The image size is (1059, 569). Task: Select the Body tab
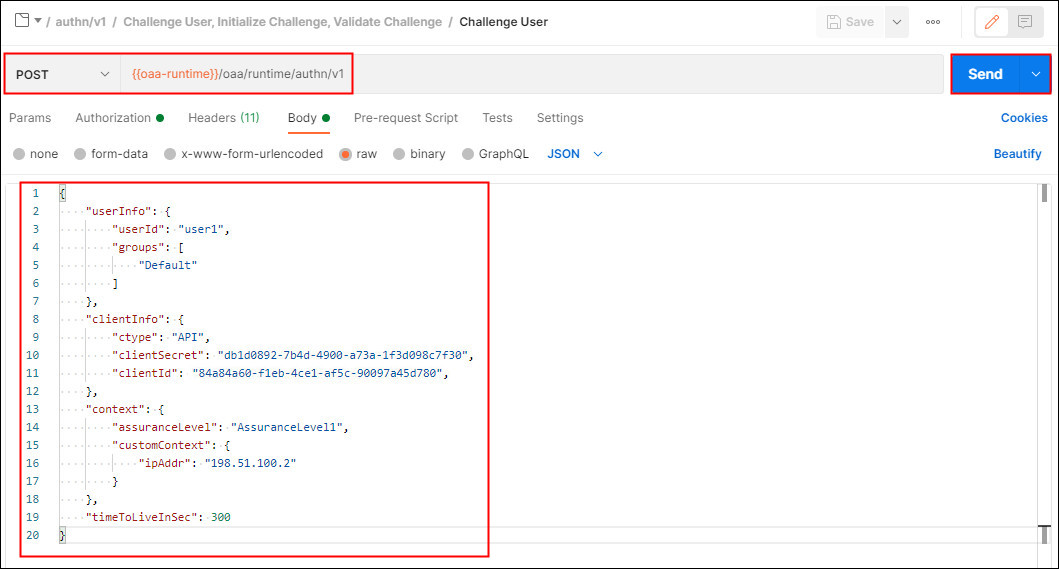pos(309,118)
